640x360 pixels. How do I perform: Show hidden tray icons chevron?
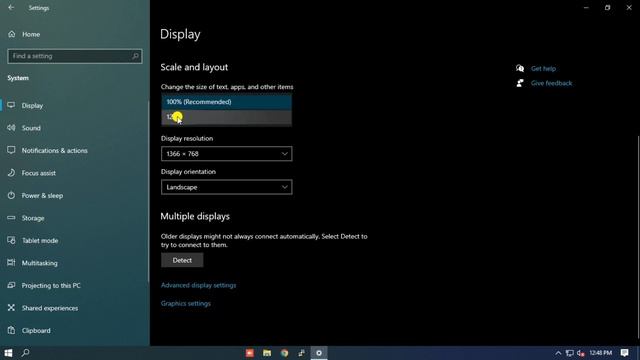558,353
